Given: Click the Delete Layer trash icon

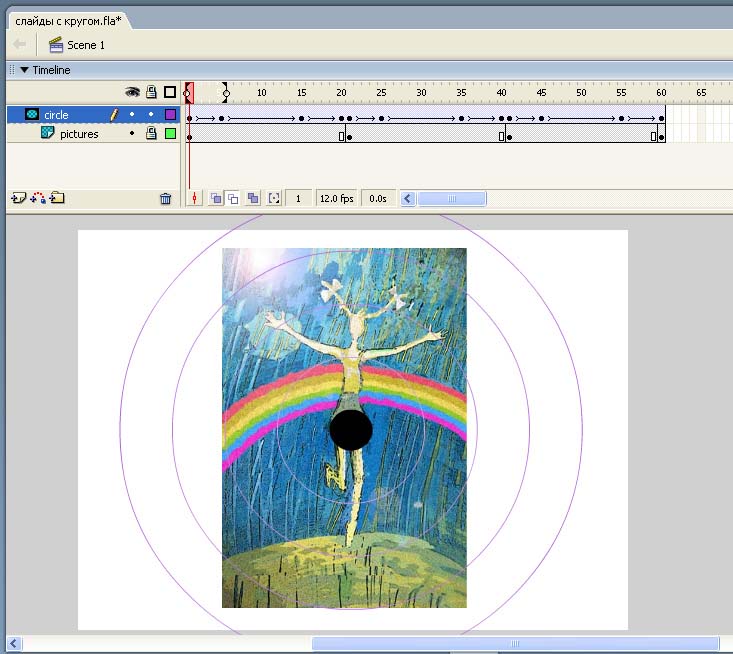Looking at the screenshot, I should (165, 199).
